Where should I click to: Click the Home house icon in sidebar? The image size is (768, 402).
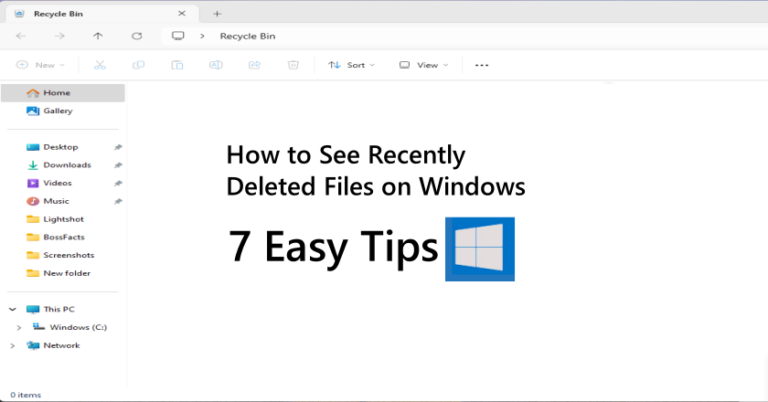33,93
